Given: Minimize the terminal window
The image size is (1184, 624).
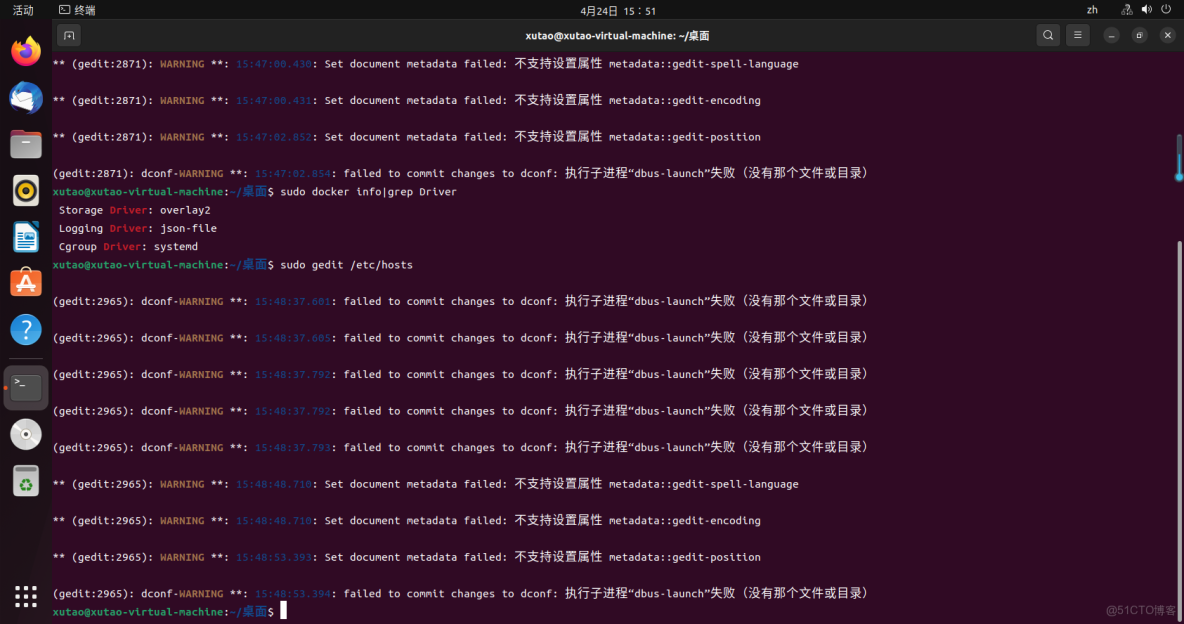Looking at the screenshot, I should point(1112,36).
